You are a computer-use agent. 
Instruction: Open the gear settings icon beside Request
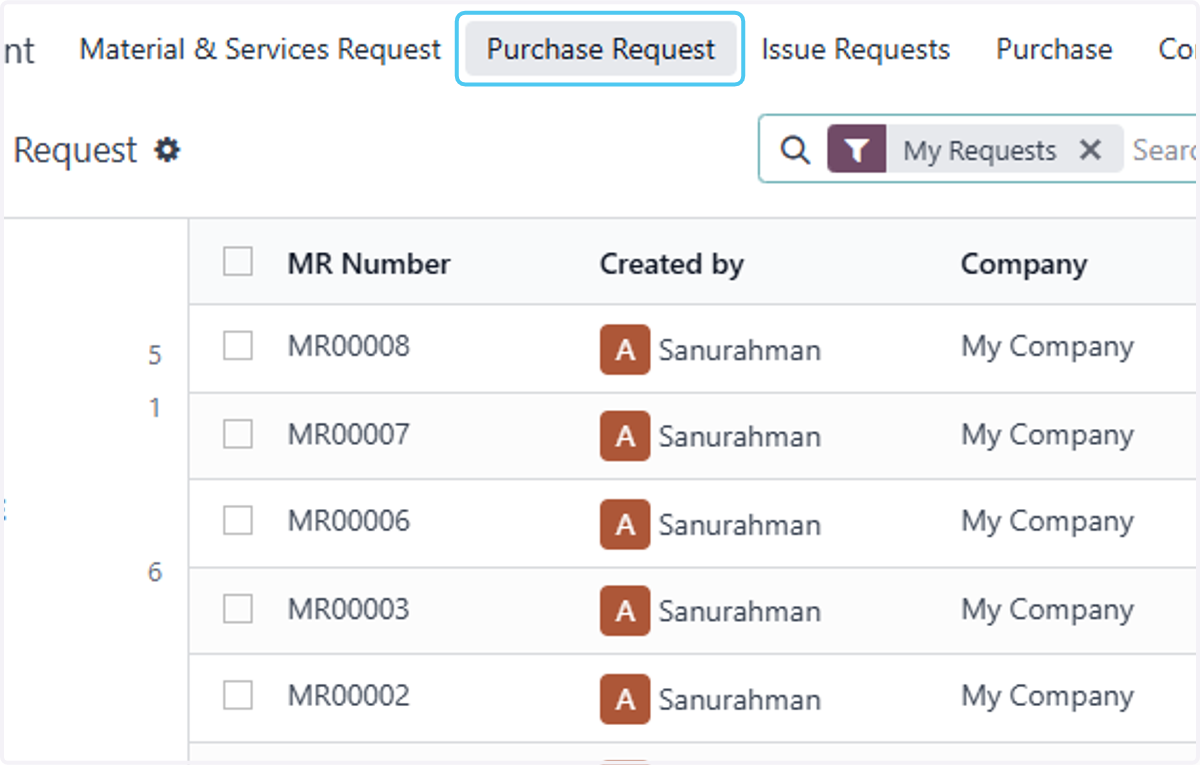[x=167, y=150]
